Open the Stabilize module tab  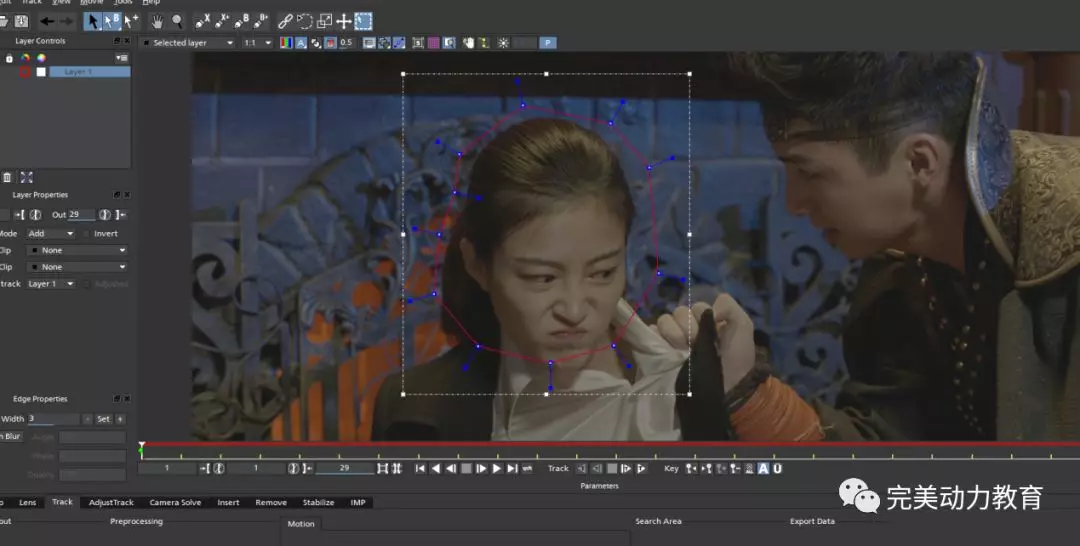pyautogui.click(x=318, y=503)
